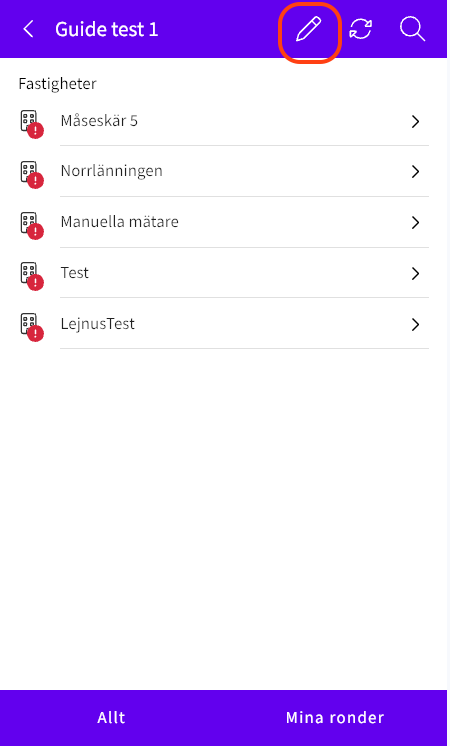Switch to the Mina ronder tab
This screenshot has width=450, height=746.
[x=335, y=717]
